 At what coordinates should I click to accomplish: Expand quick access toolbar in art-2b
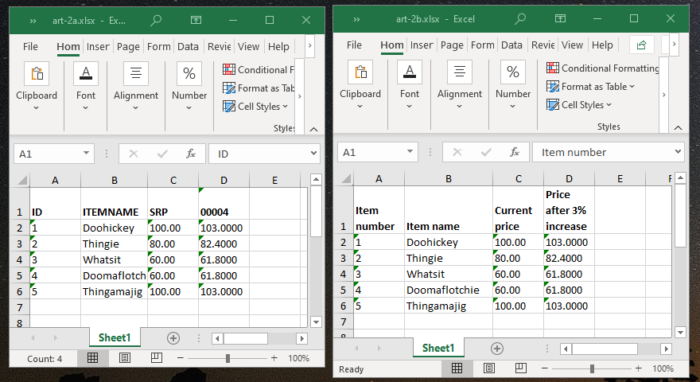(x=357, y=19)
